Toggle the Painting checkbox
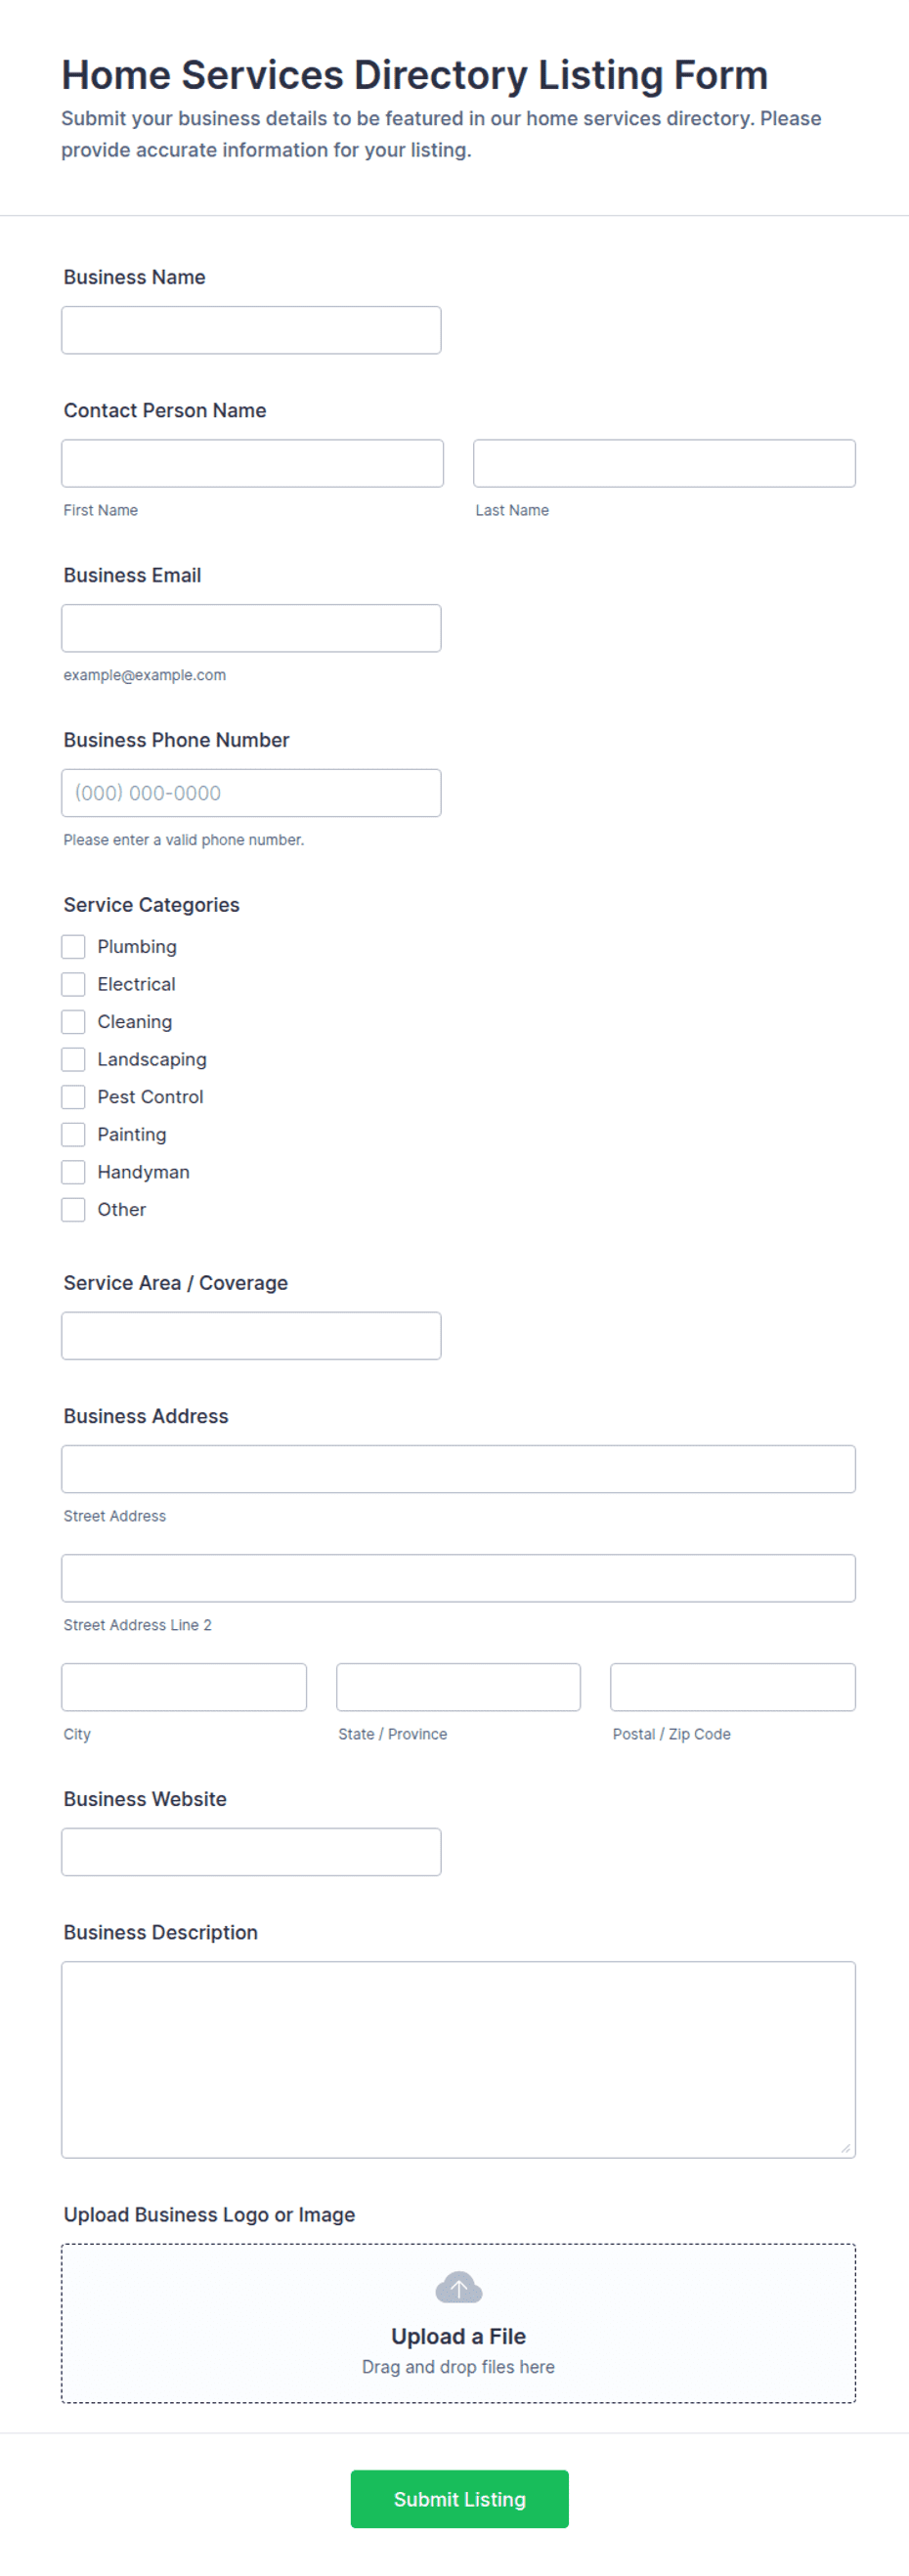Viewport: 909px width, 2576px height. click(x=73, y=1134)
